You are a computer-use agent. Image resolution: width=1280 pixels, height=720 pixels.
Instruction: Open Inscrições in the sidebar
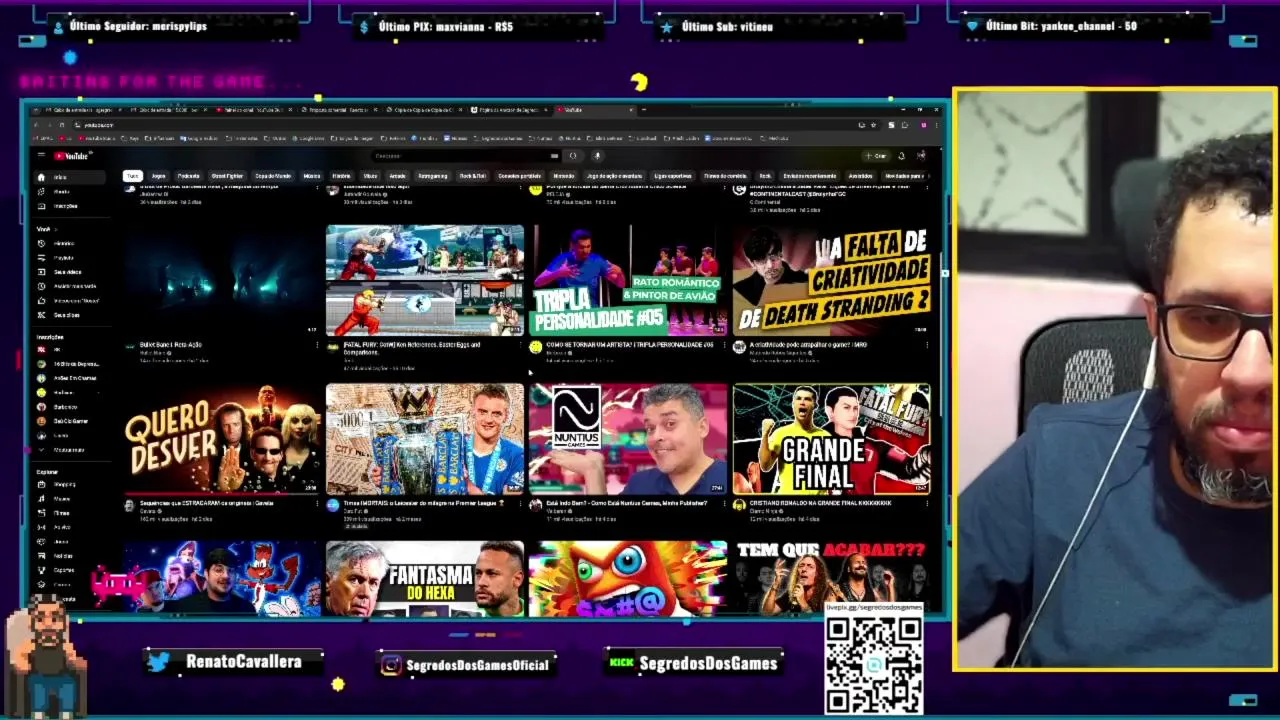(x=72, y=206)
